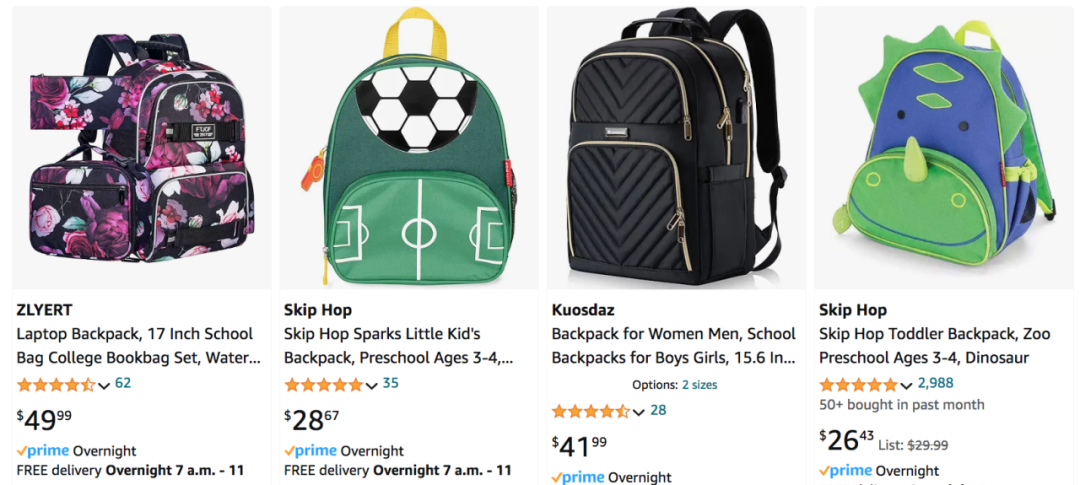Expand rating chevron for Skip Hop Sparks
The image size is (1080, 485).
pyautogui.click(x=371, y=385)
